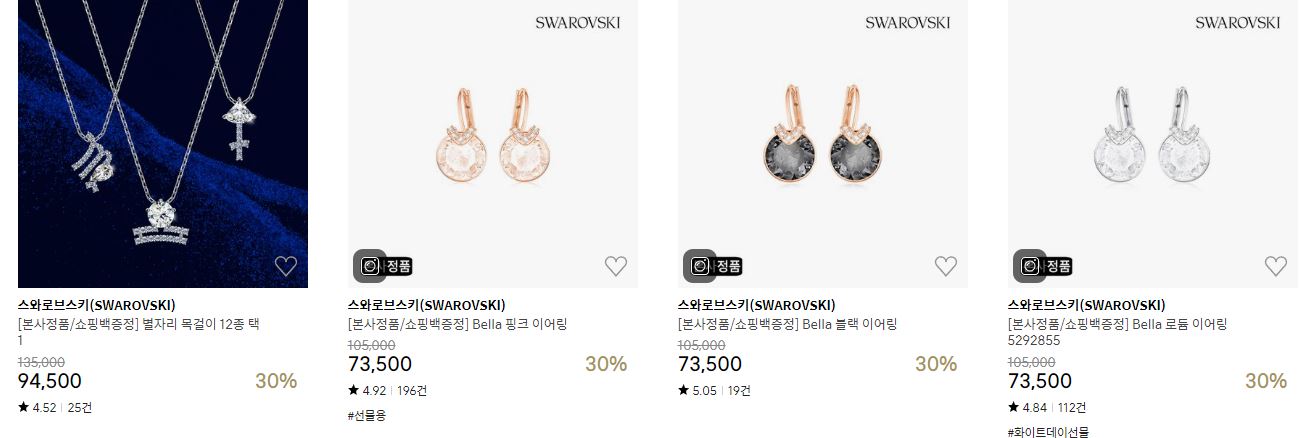
Task: Toggle wishlist heart on constellation necklace
Action: 286,266
